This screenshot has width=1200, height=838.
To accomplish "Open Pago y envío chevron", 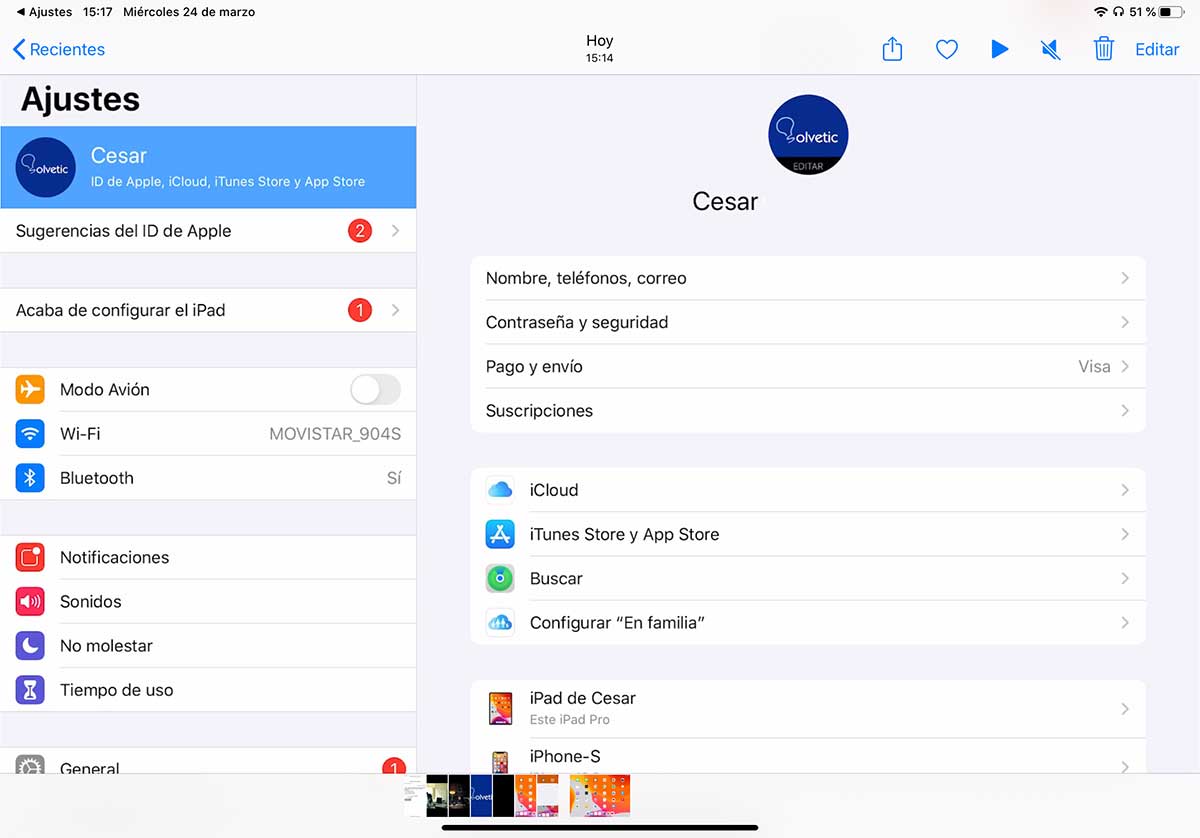I will [x=1125, y=366].
